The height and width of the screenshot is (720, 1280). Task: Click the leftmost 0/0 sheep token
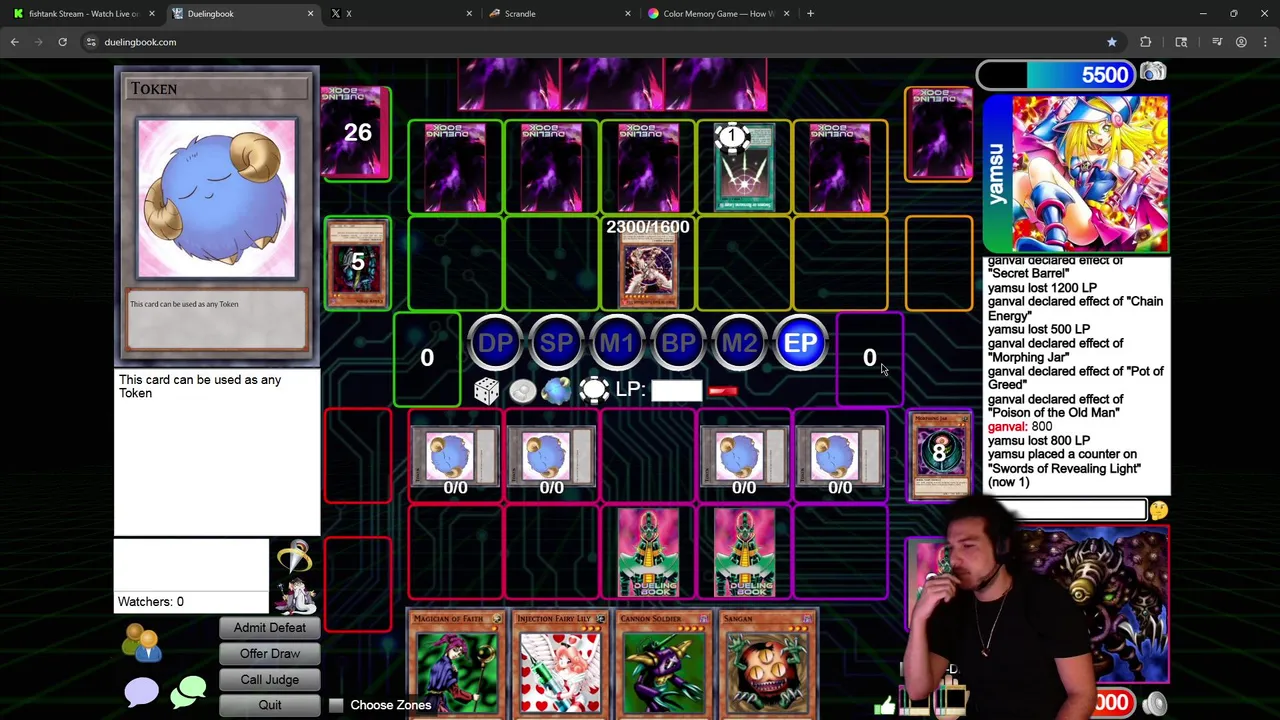tap(455, 457)
